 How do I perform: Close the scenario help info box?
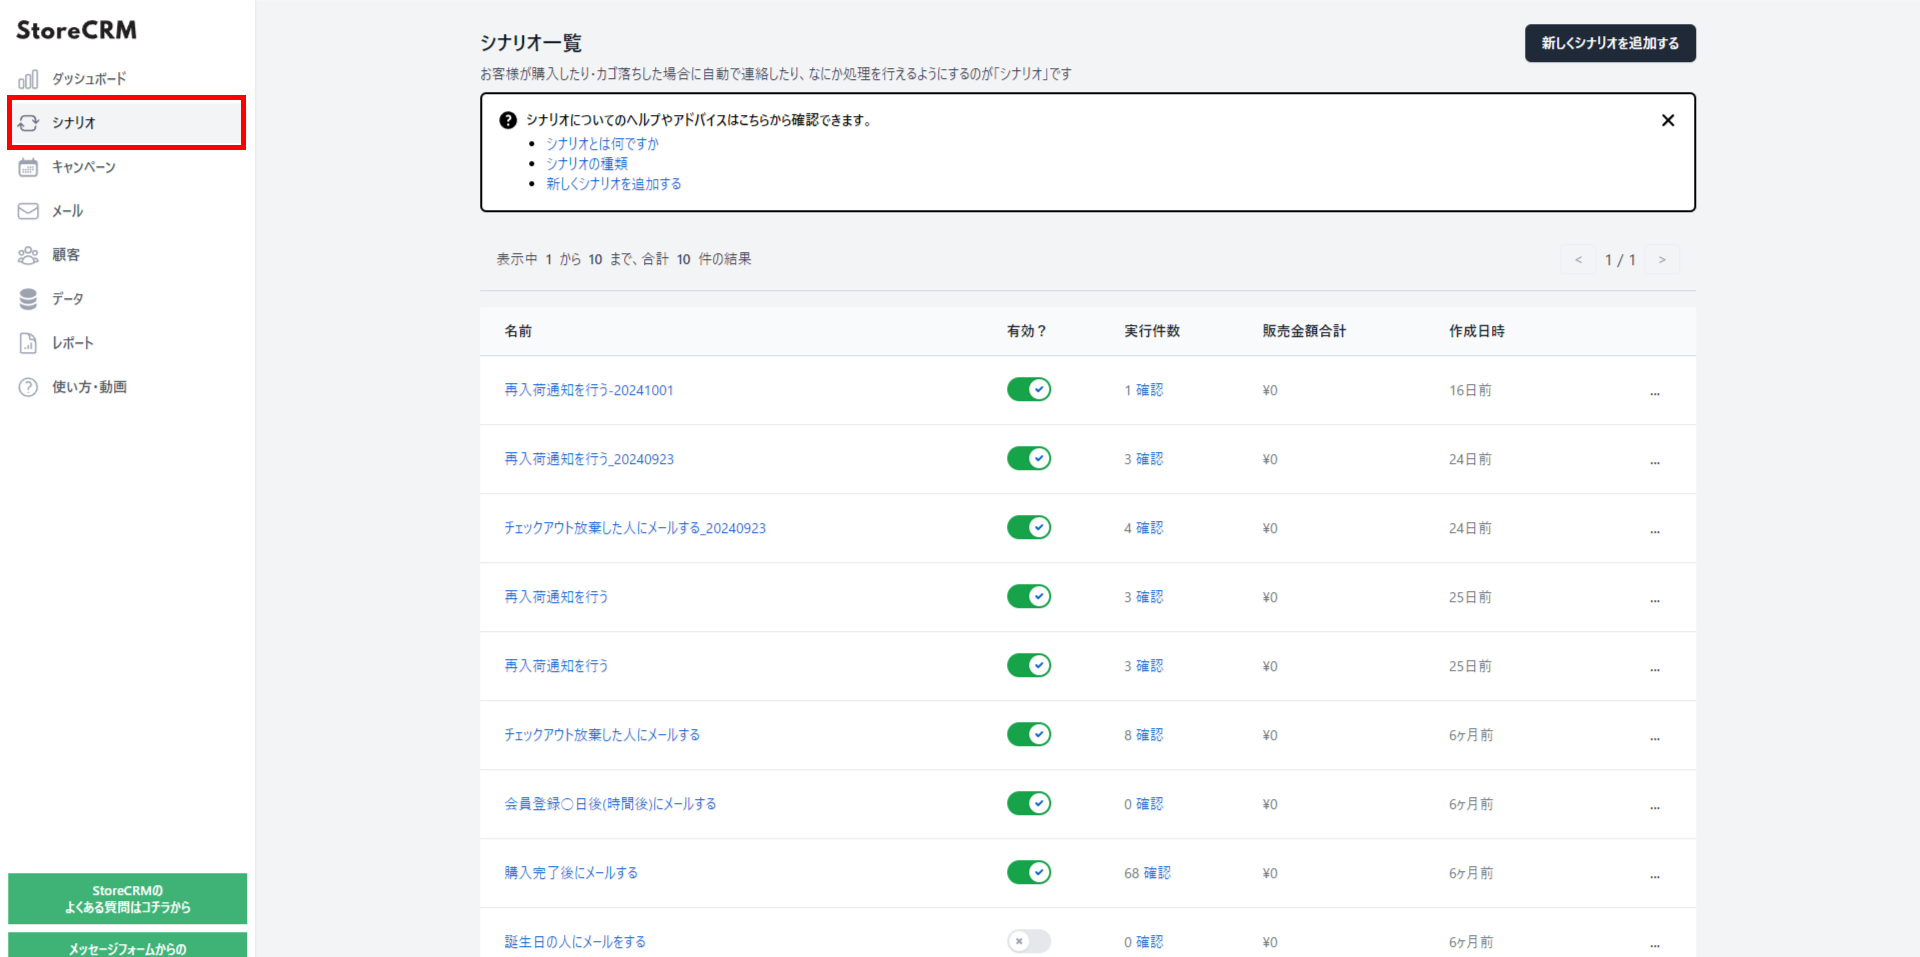[1667, 120]
